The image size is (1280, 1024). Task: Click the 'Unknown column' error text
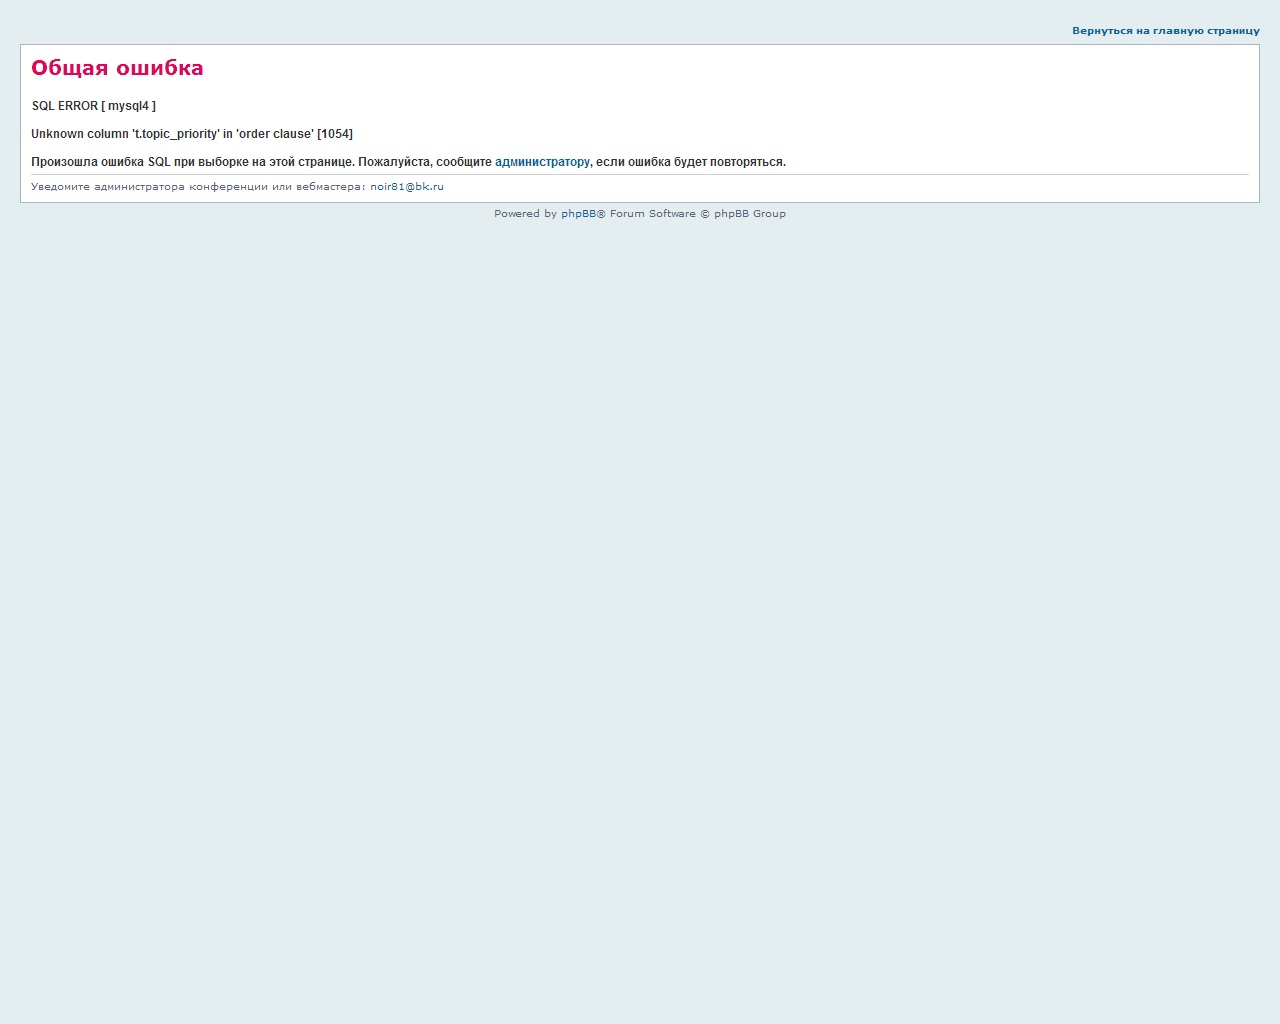tap(79, 134)
